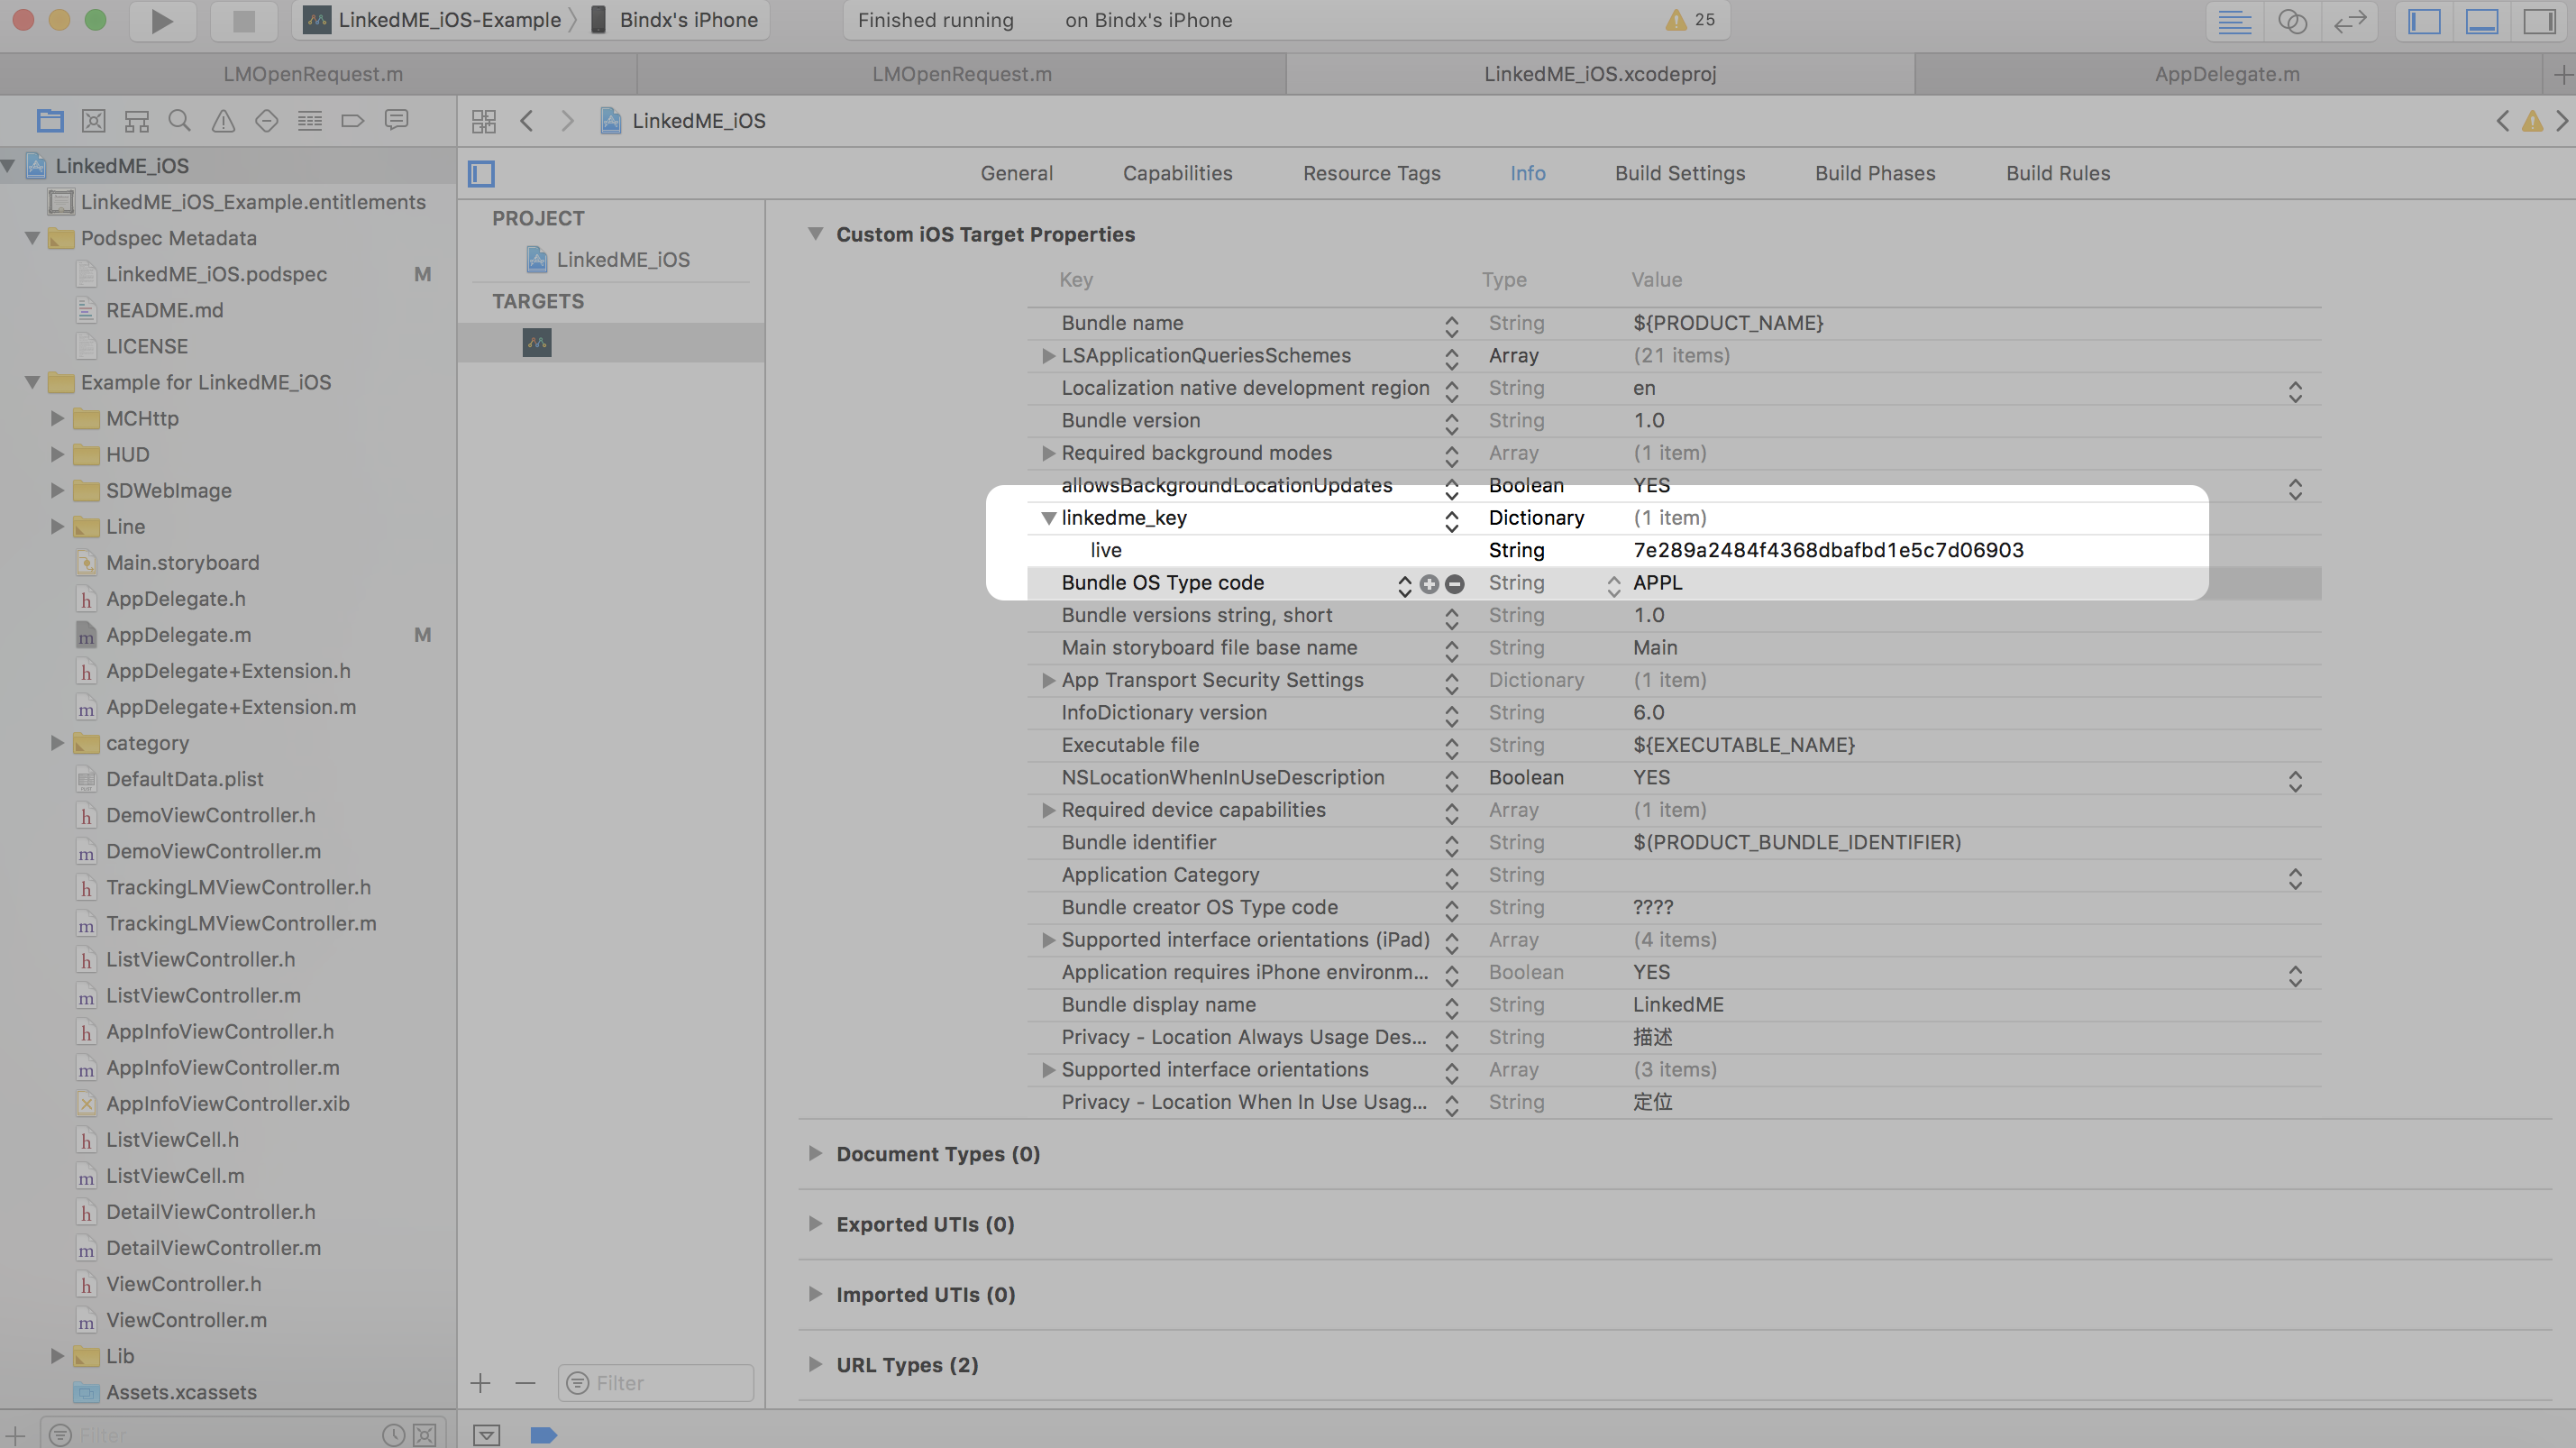Show the Version editor
The width and height of the screenshot is (2576, 1448).
point(2350,21)
